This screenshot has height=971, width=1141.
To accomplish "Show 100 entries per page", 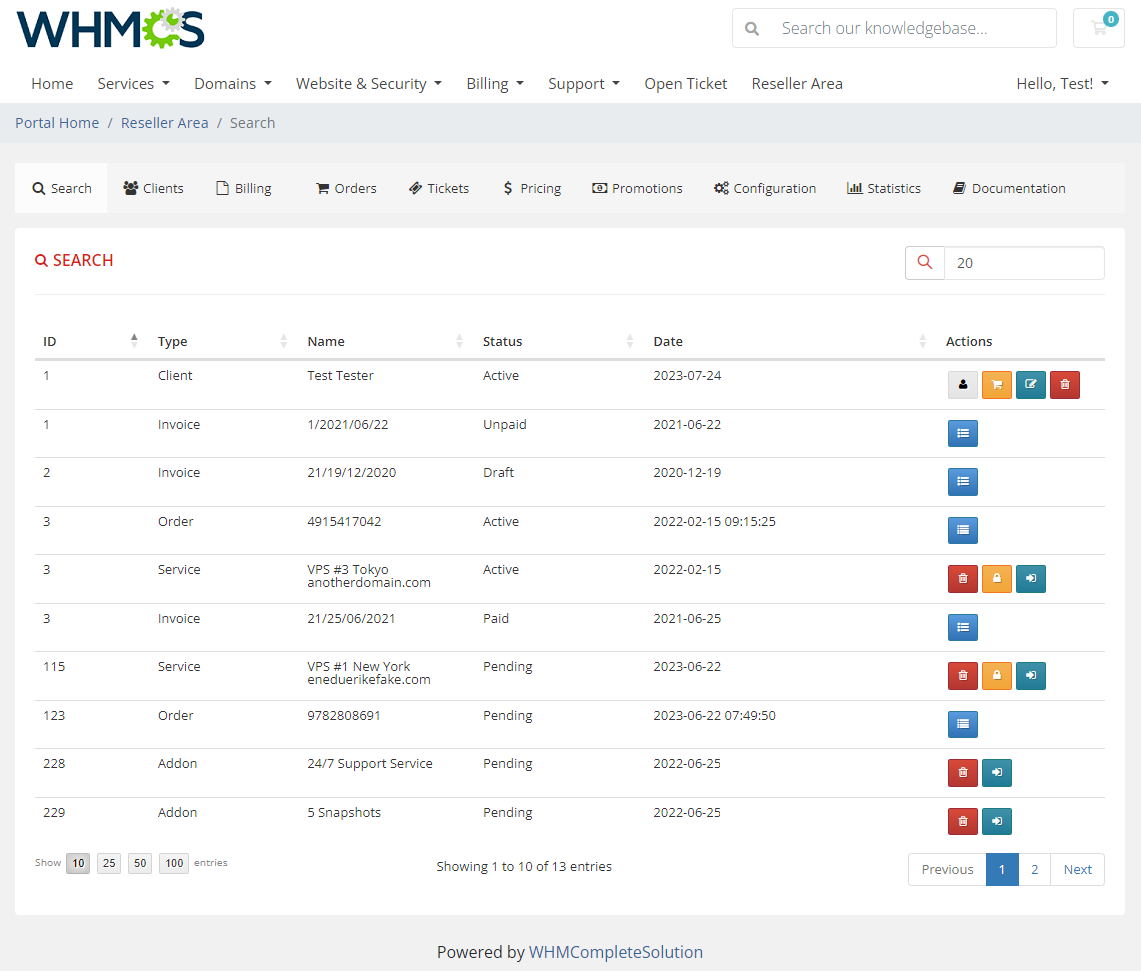I will coord(173,862).
